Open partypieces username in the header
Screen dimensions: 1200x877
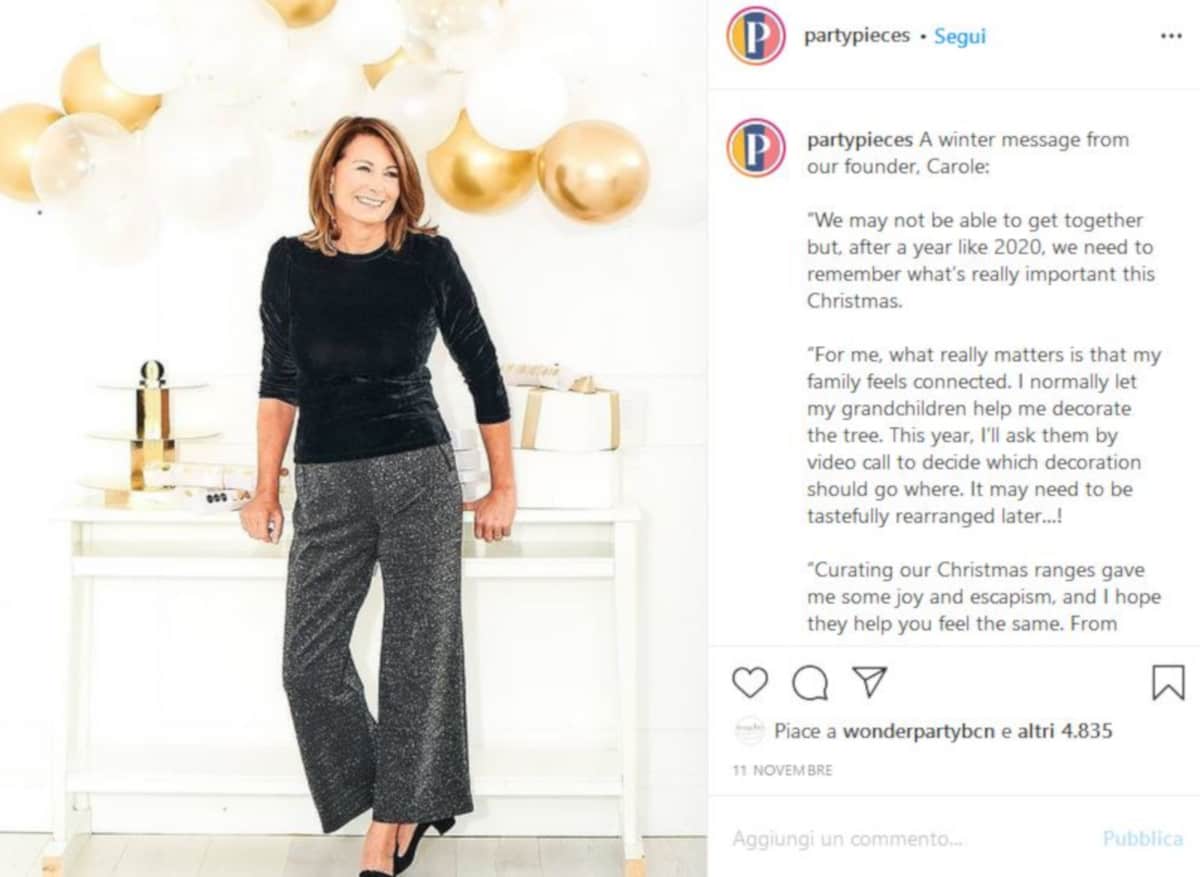pos(857,36)
